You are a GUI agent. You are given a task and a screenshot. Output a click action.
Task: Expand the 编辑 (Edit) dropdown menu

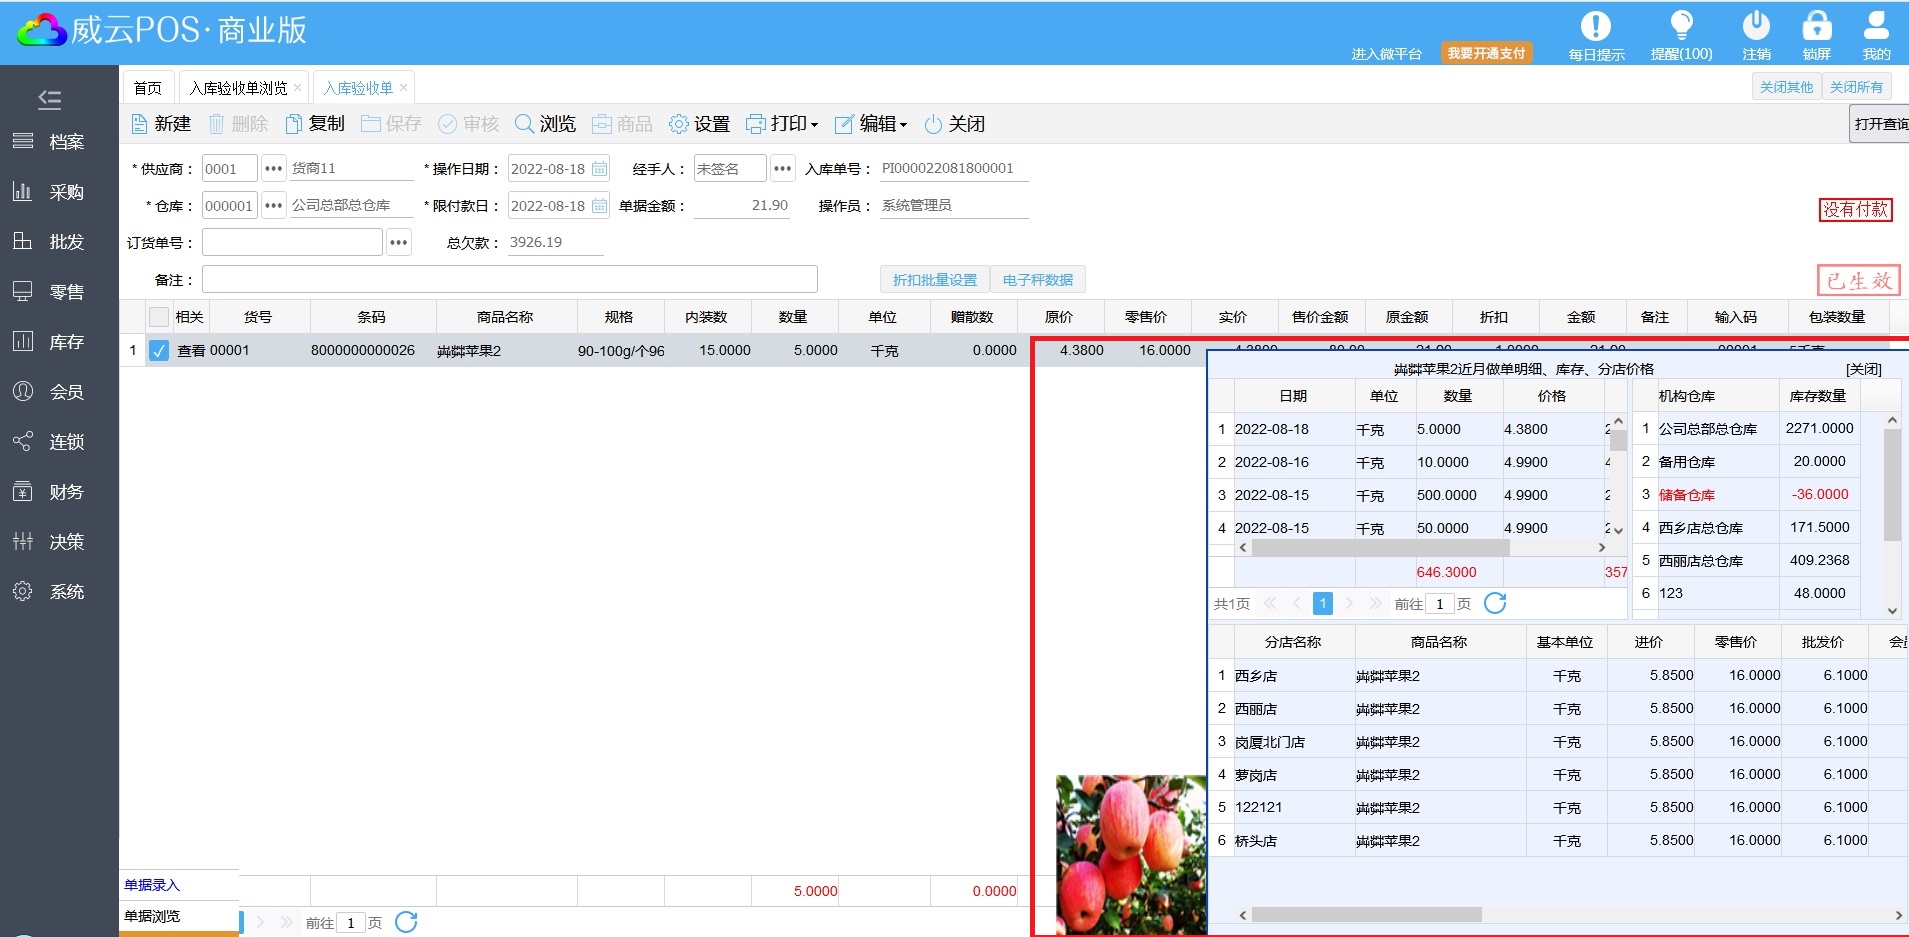(870, 124)
